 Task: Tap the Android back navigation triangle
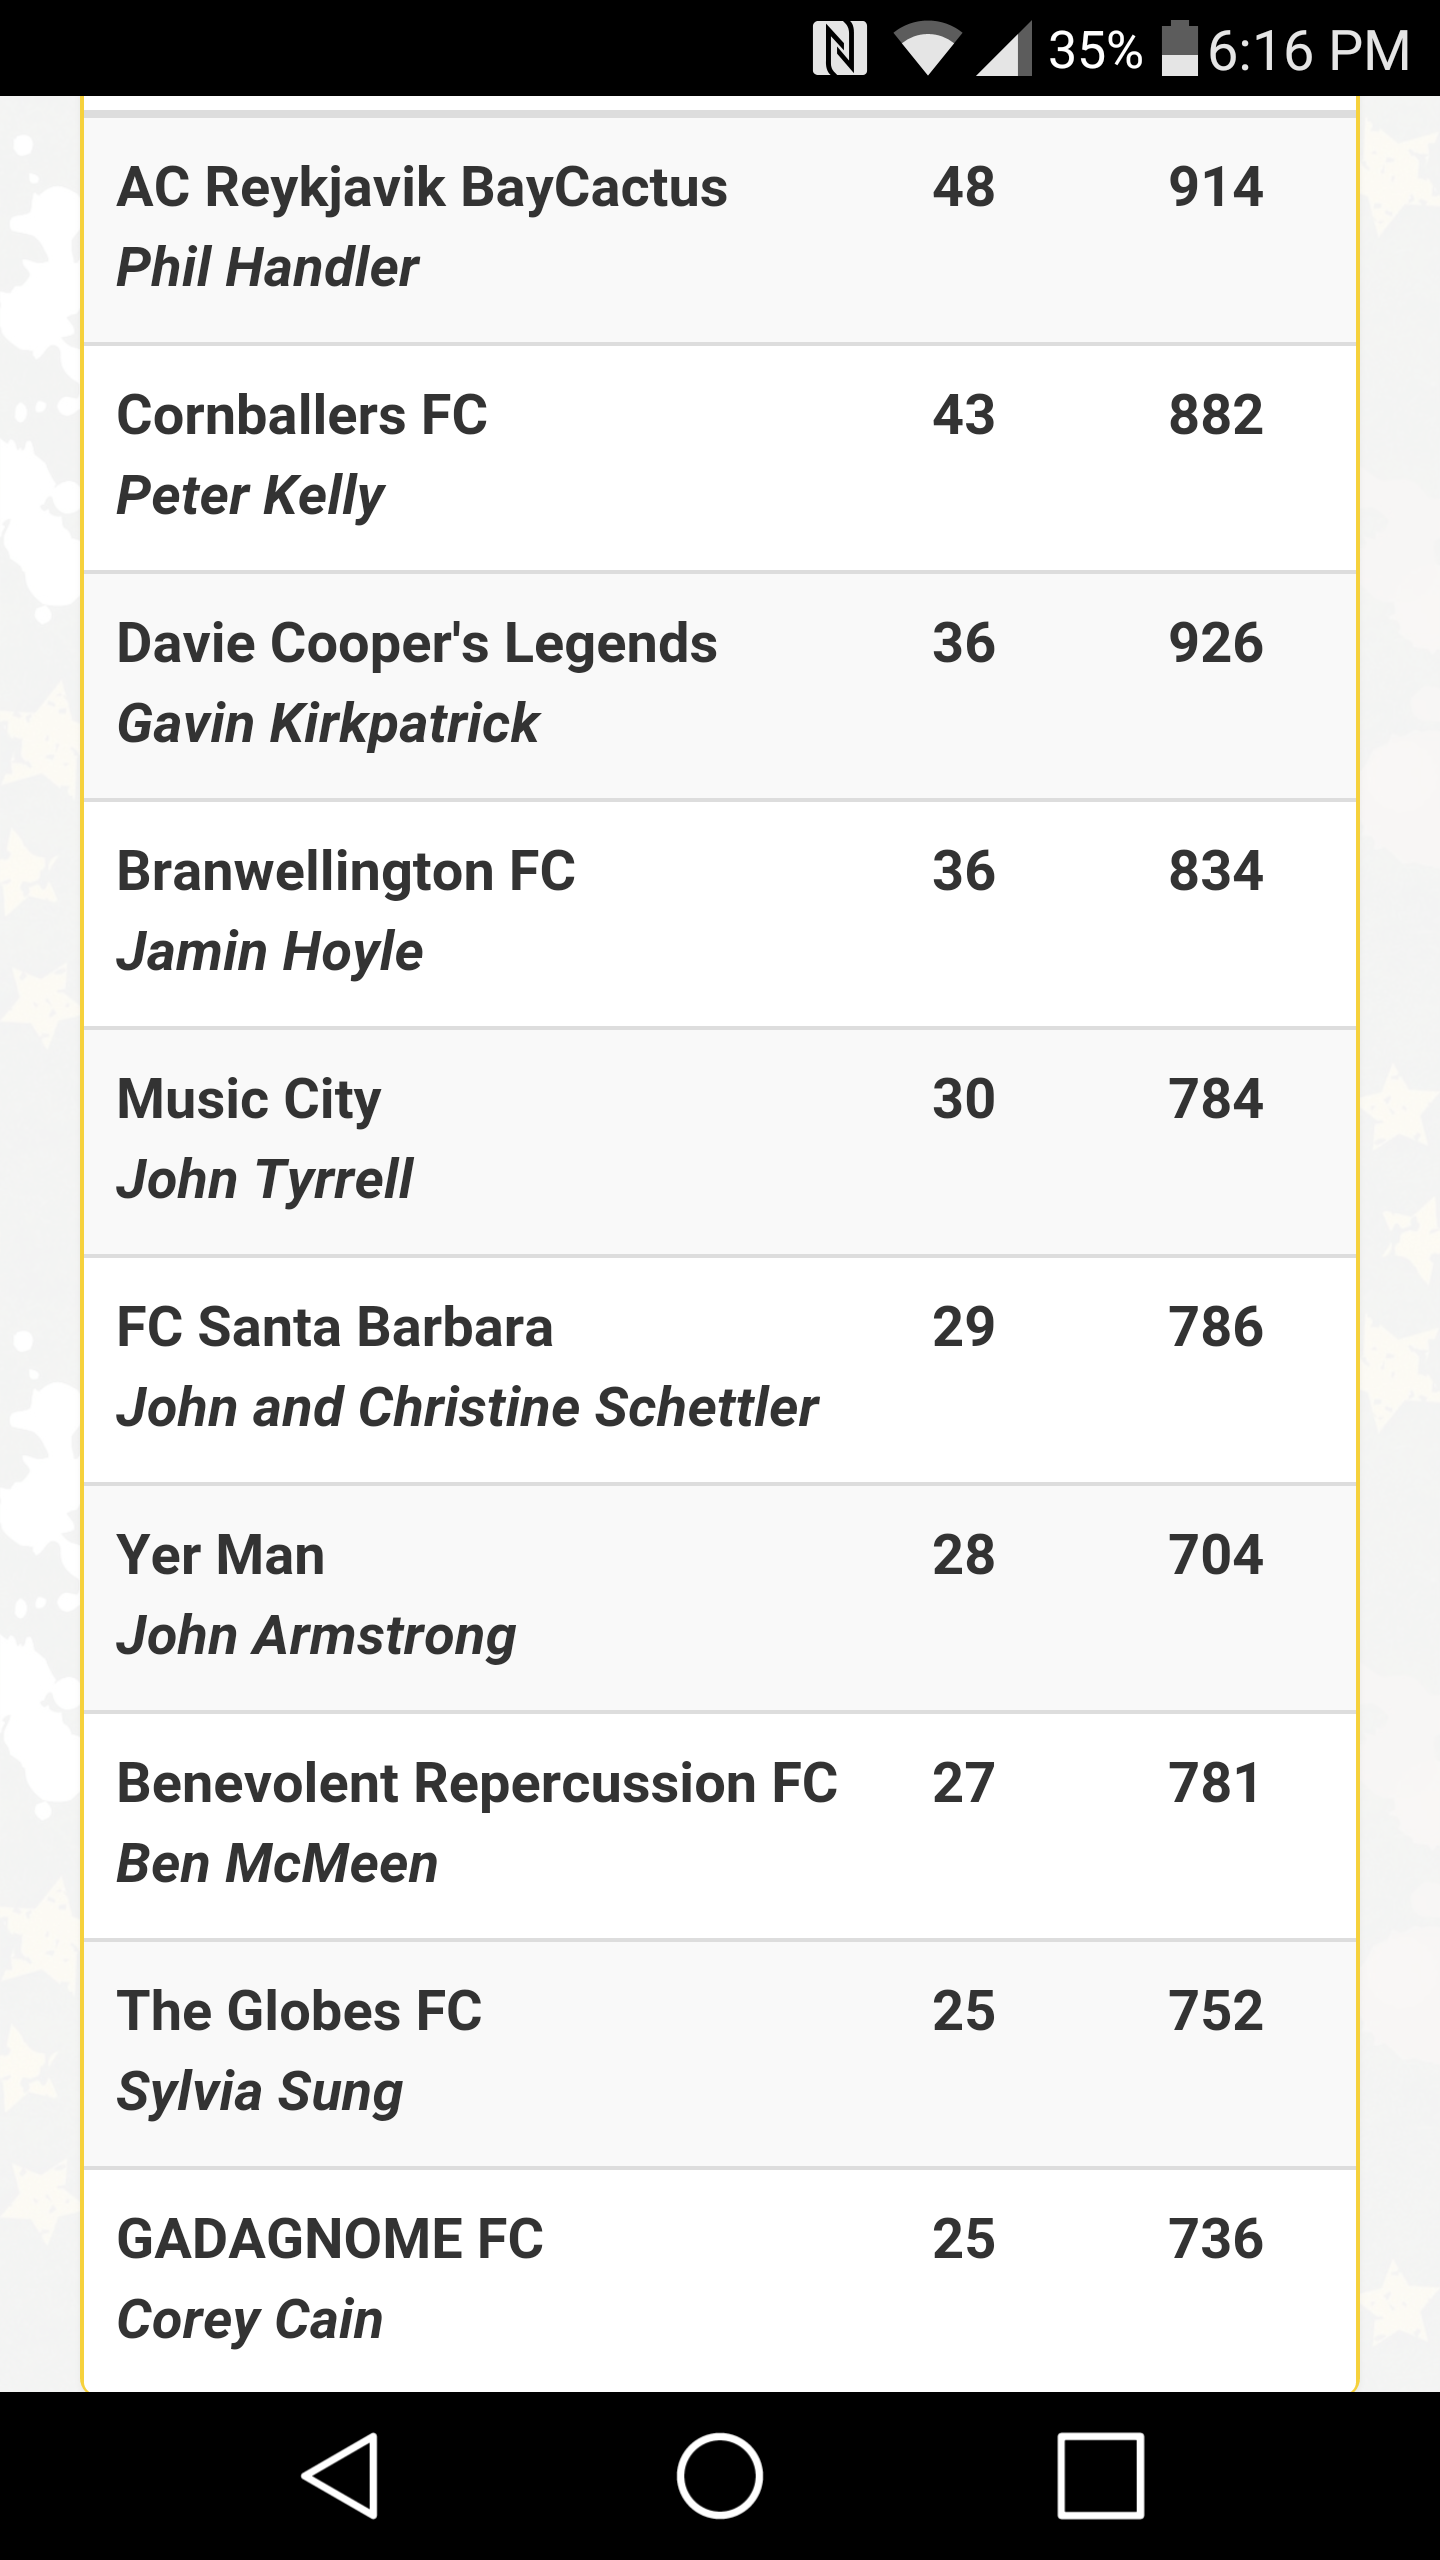(x=340, y=2476)
